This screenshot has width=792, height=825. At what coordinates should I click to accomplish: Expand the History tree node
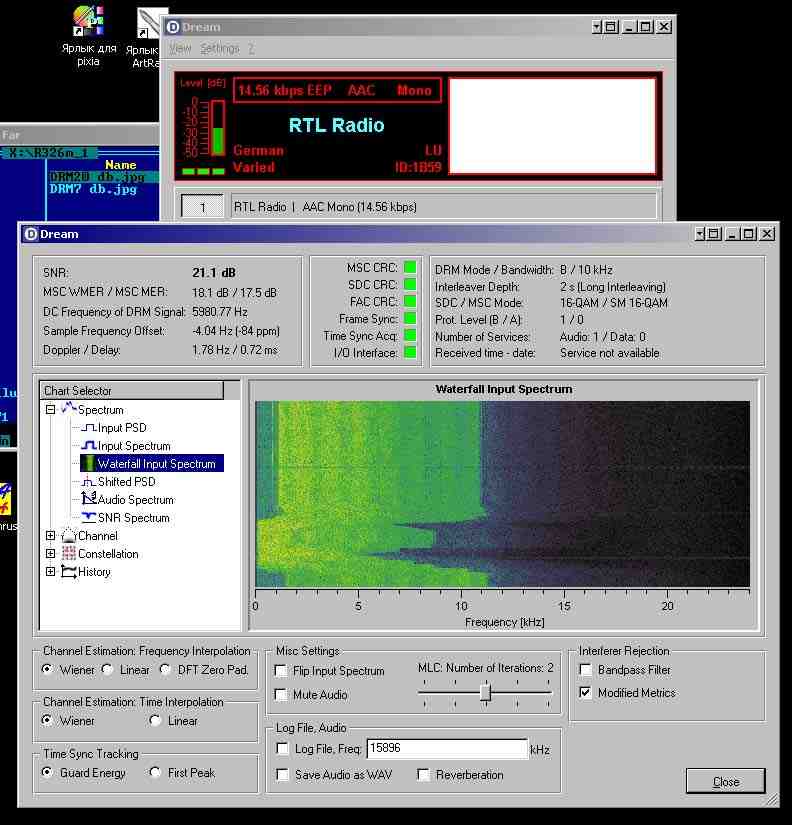click(x=50, y=572)
